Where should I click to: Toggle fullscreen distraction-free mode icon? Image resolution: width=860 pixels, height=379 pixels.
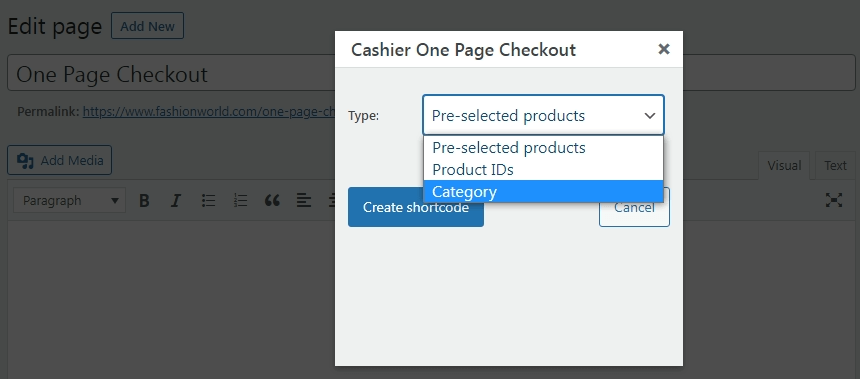click(x=834, y=200)
